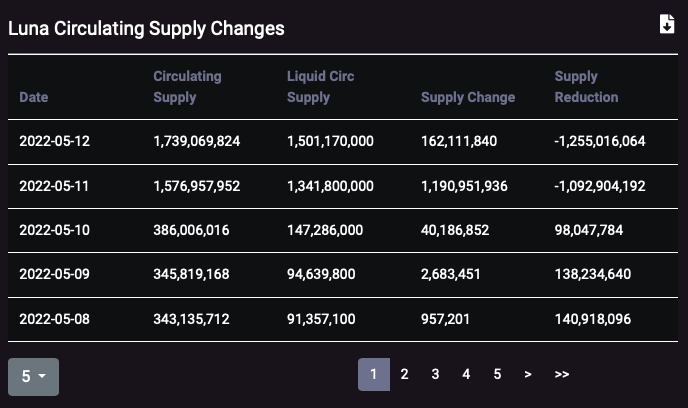This screenshot has height=408, width=688.
Task: Sort by Supply Reduction column header
Action: coord(586,86)
